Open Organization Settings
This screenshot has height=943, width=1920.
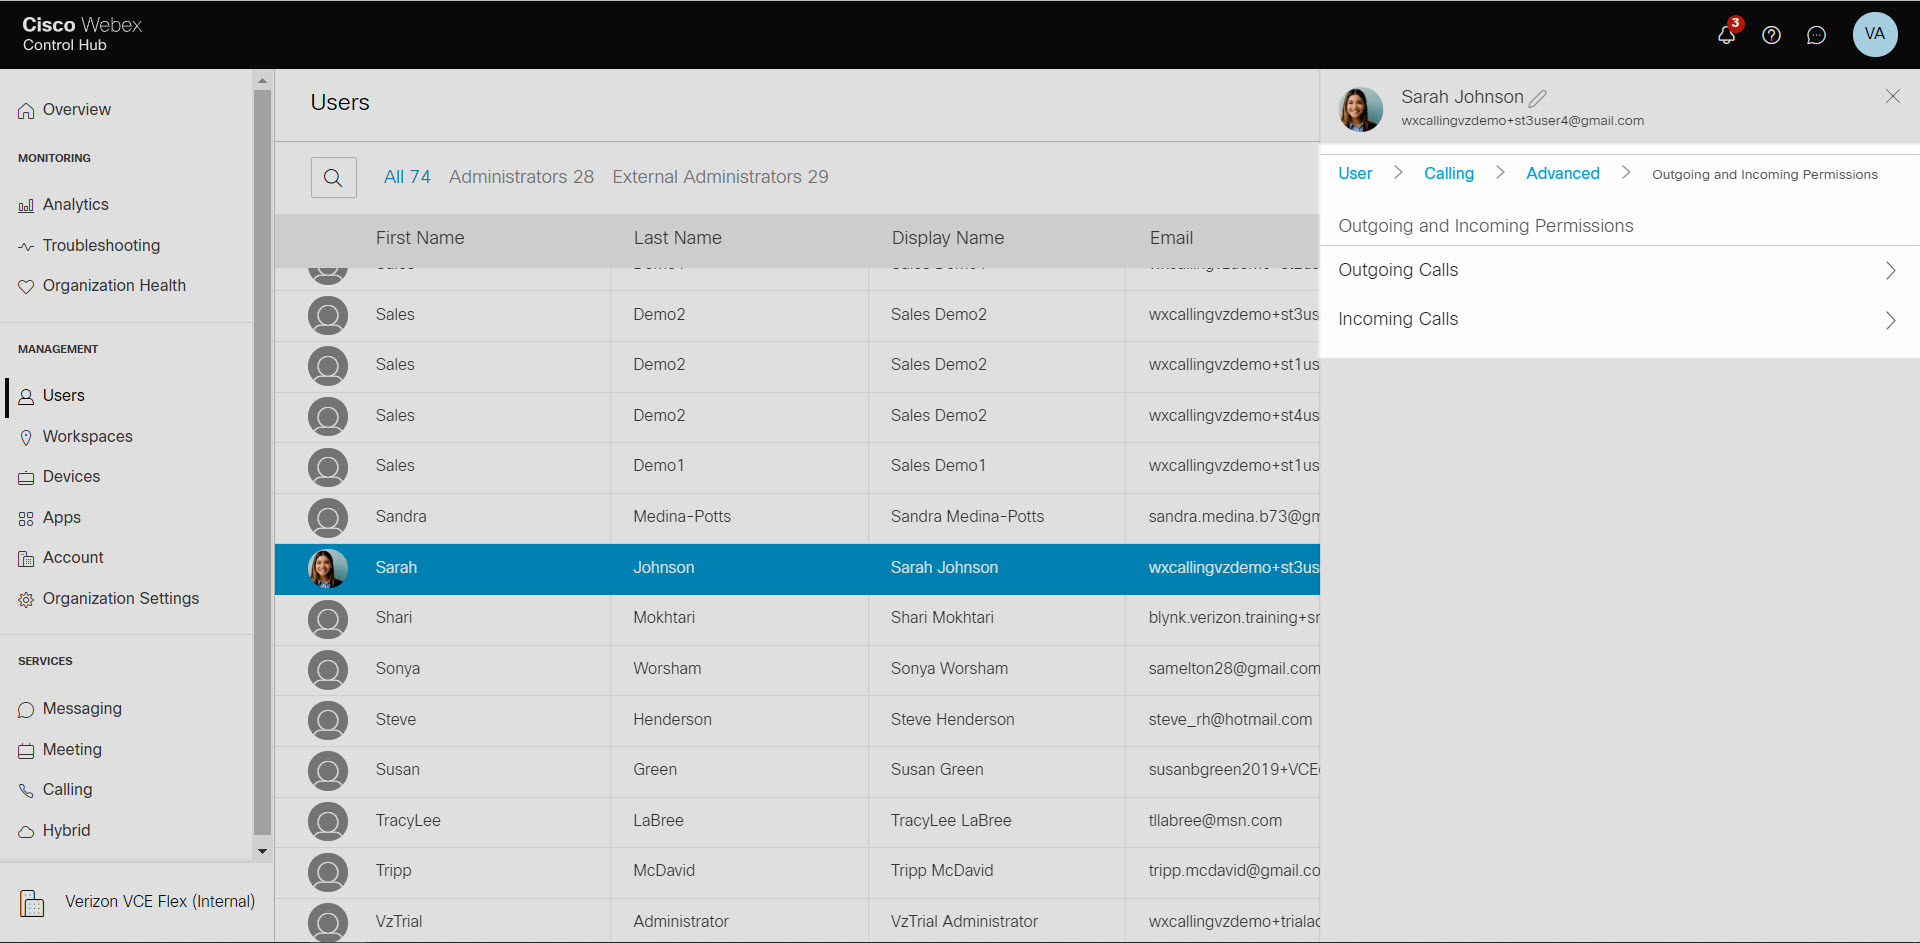pyautogui.click(x=121, y=598)
